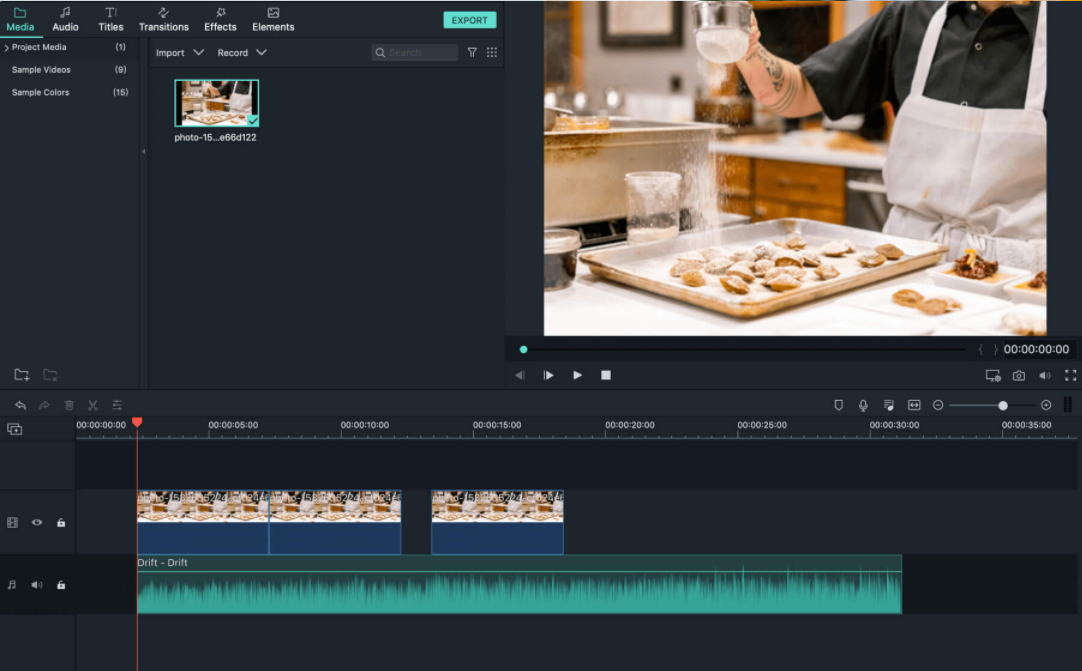Open the audio mixer icon
Image resolution: width=1082 pixels, height=671 pixels.
888,405
